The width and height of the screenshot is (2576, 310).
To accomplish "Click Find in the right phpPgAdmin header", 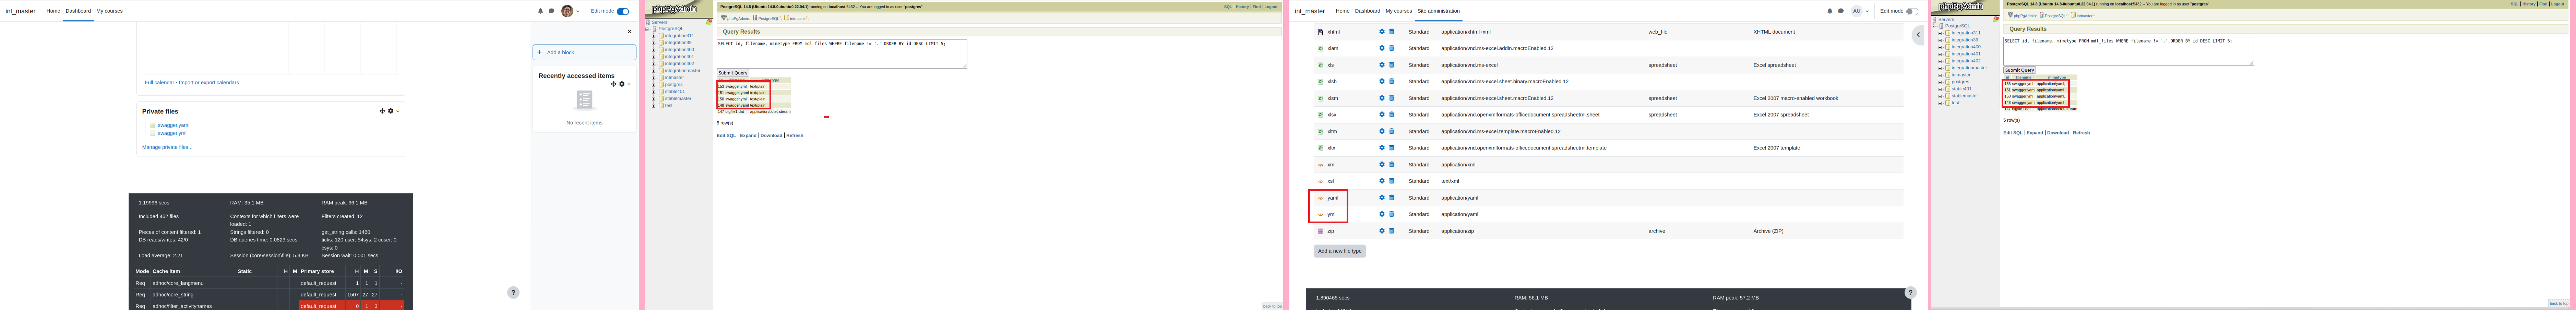I will tap(2543, 4).
